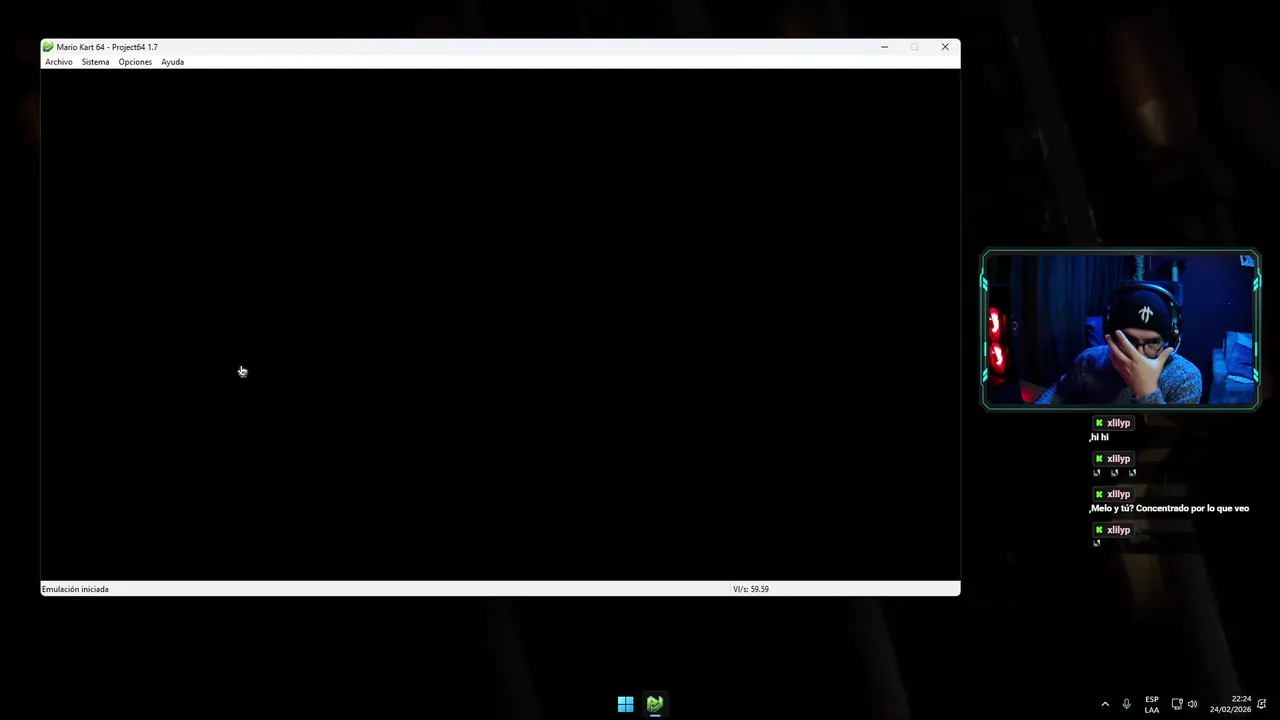The height and width of the screenshot is (720, 1280).
Task: Click the Project64 icon in title bar
Action: click(x=48, y=47)
